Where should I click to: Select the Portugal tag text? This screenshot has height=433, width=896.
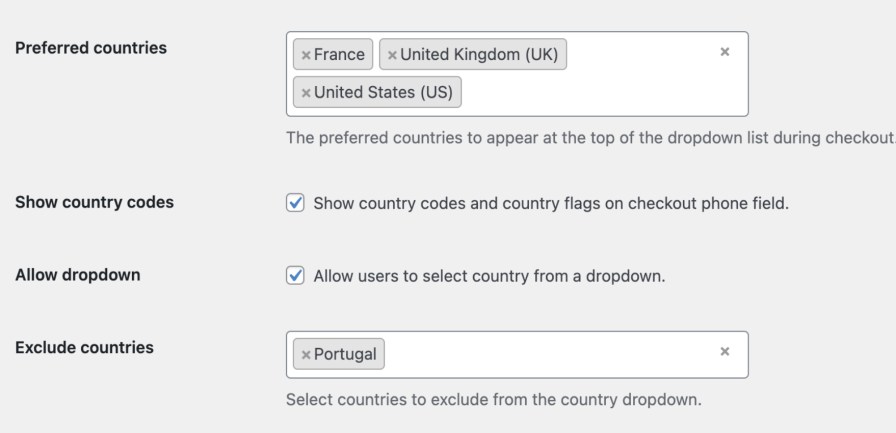(345, 354)
